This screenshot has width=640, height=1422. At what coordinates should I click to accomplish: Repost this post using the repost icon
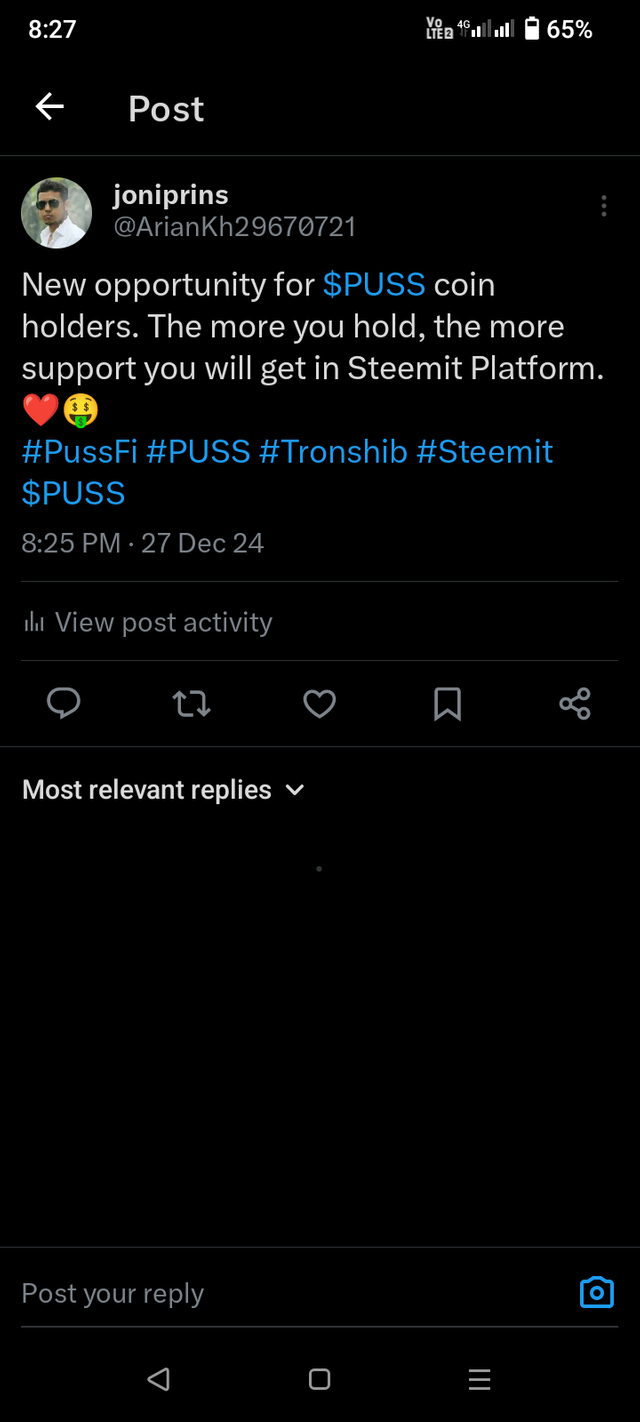(x=191, y=704)
